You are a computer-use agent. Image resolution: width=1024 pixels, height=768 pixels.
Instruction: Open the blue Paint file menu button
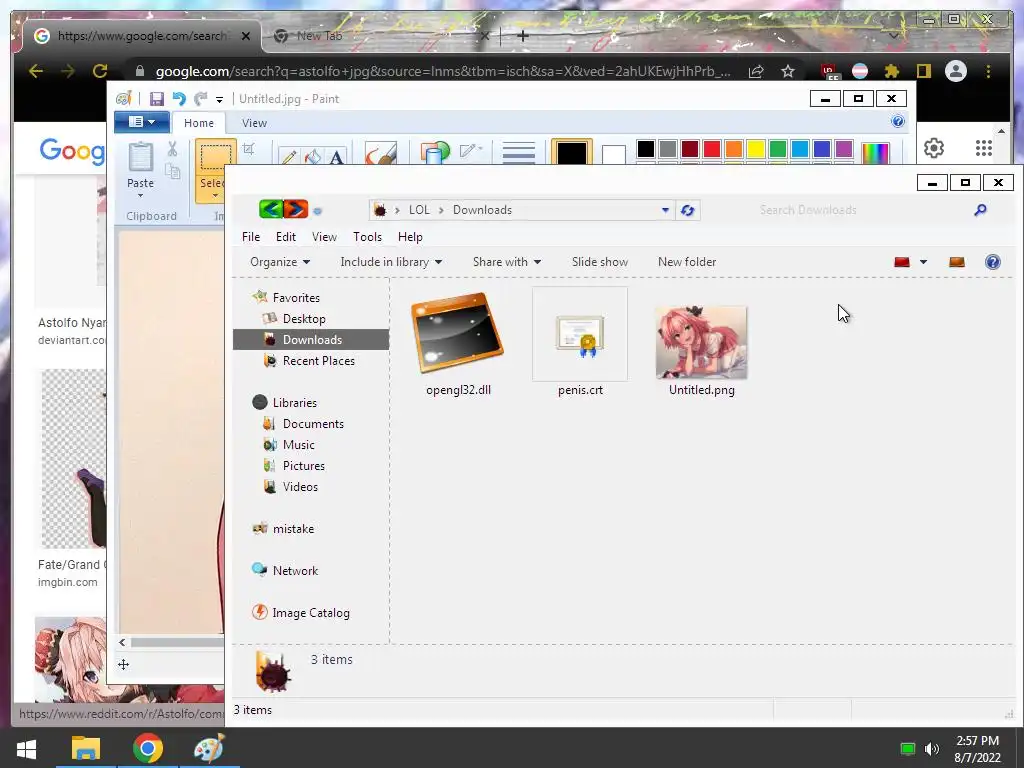[142, 122]
